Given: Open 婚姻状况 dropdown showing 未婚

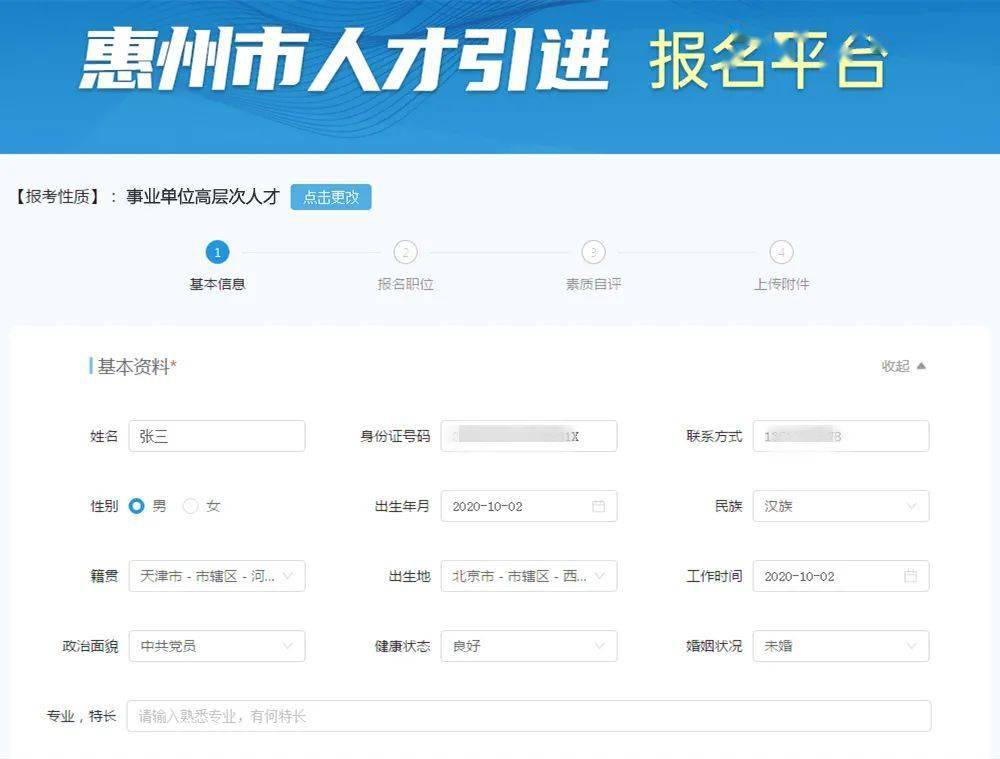Looking at the screenshot, I should pos(840,646).
